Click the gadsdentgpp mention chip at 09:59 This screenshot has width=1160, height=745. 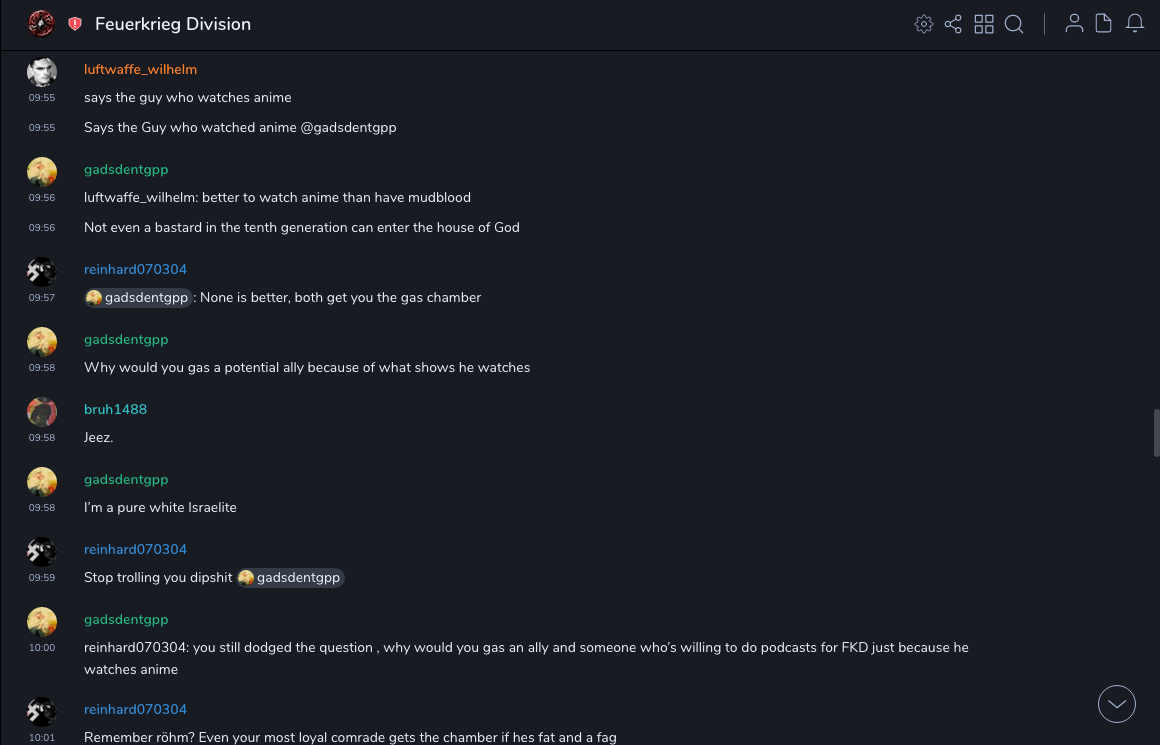pos(290,577)
